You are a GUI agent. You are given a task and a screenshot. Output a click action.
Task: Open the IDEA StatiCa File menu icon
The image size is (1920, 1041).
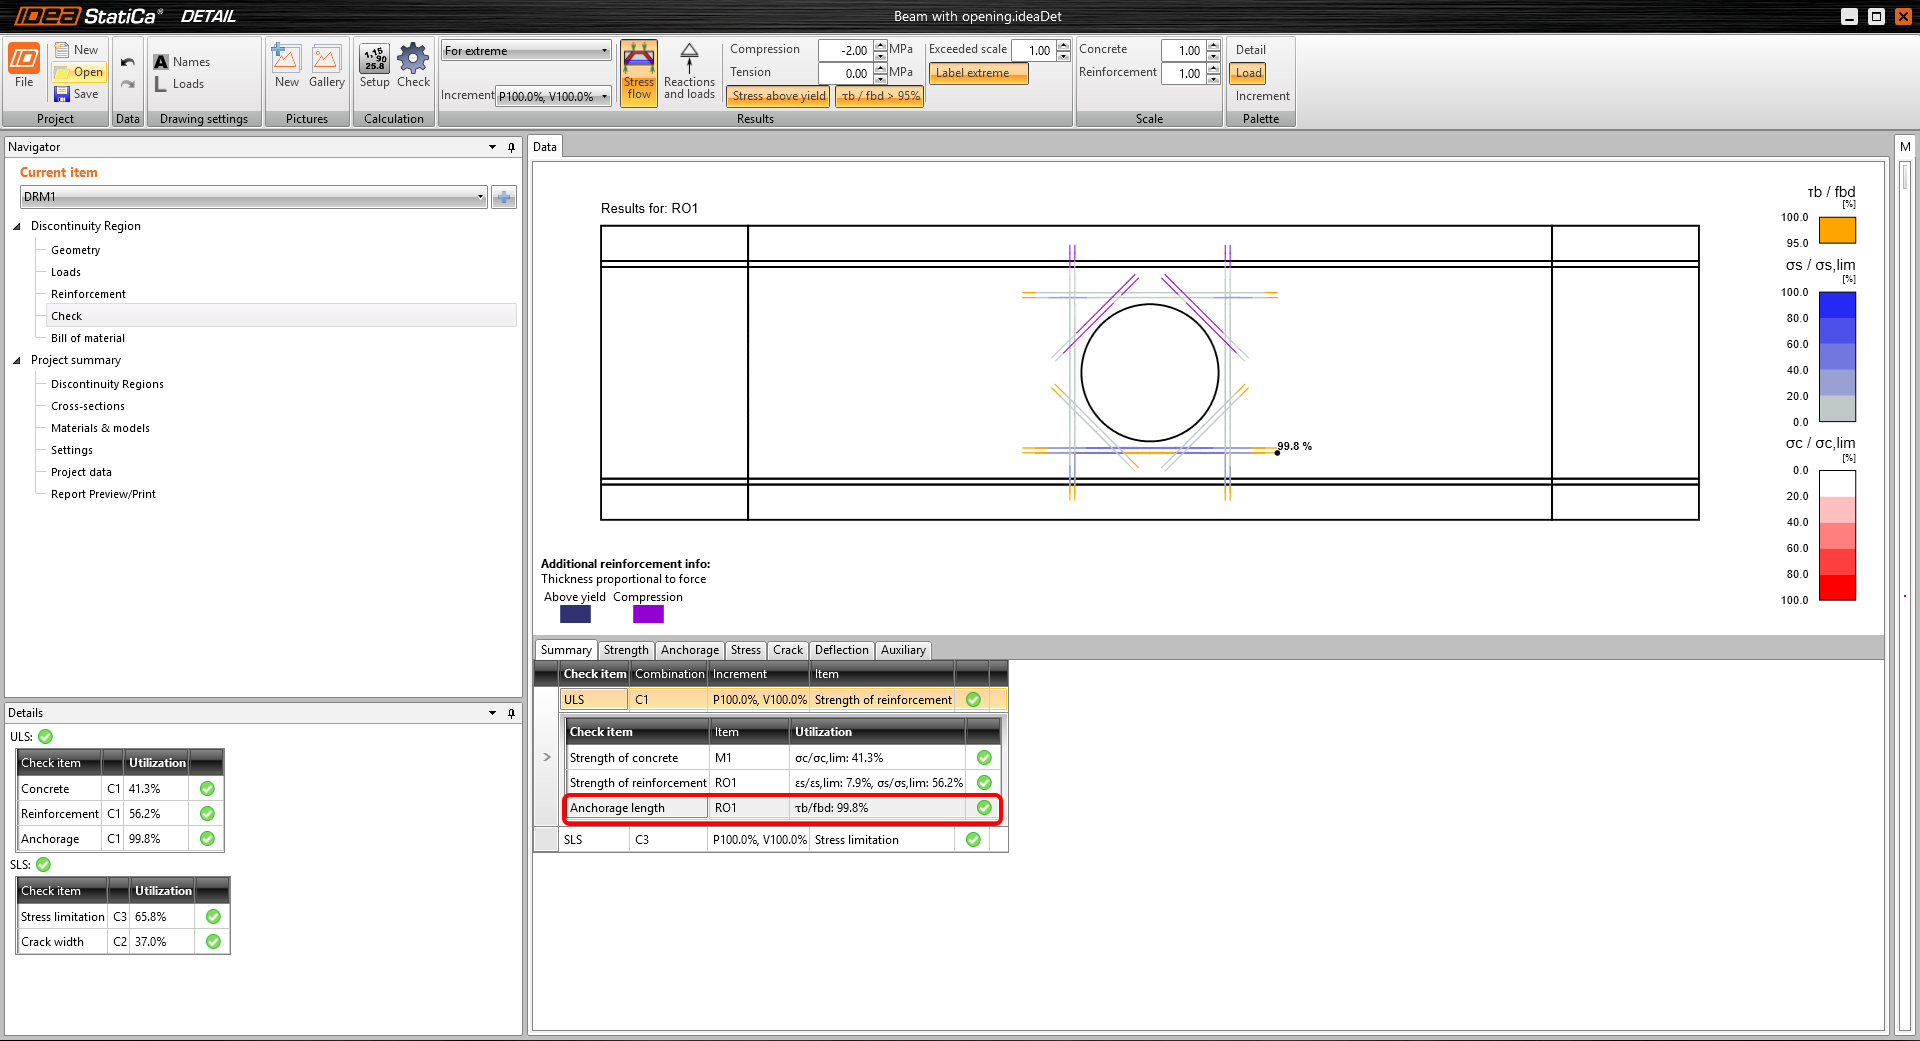[24, 60]
